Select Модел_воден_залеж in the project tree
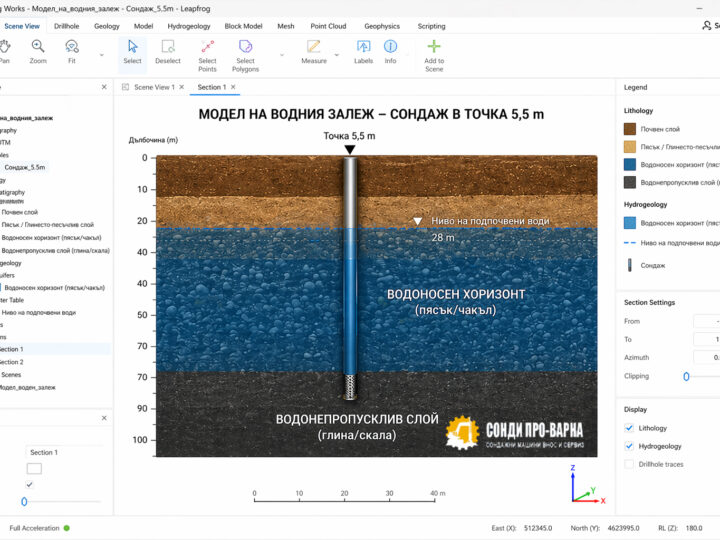Viewport: 720px width, 540px height. pyautogui.click(x=28, y=388)
